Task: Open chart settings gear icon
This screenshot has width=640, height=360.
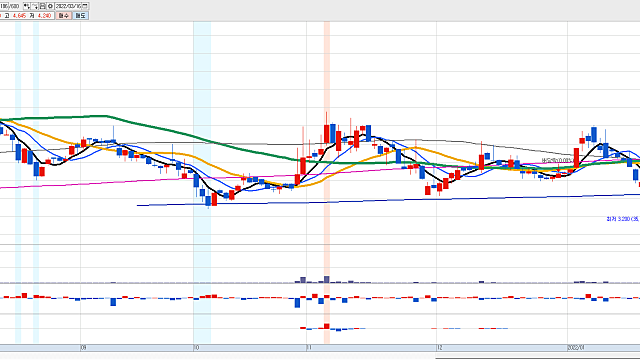Action: pos(50,6)
